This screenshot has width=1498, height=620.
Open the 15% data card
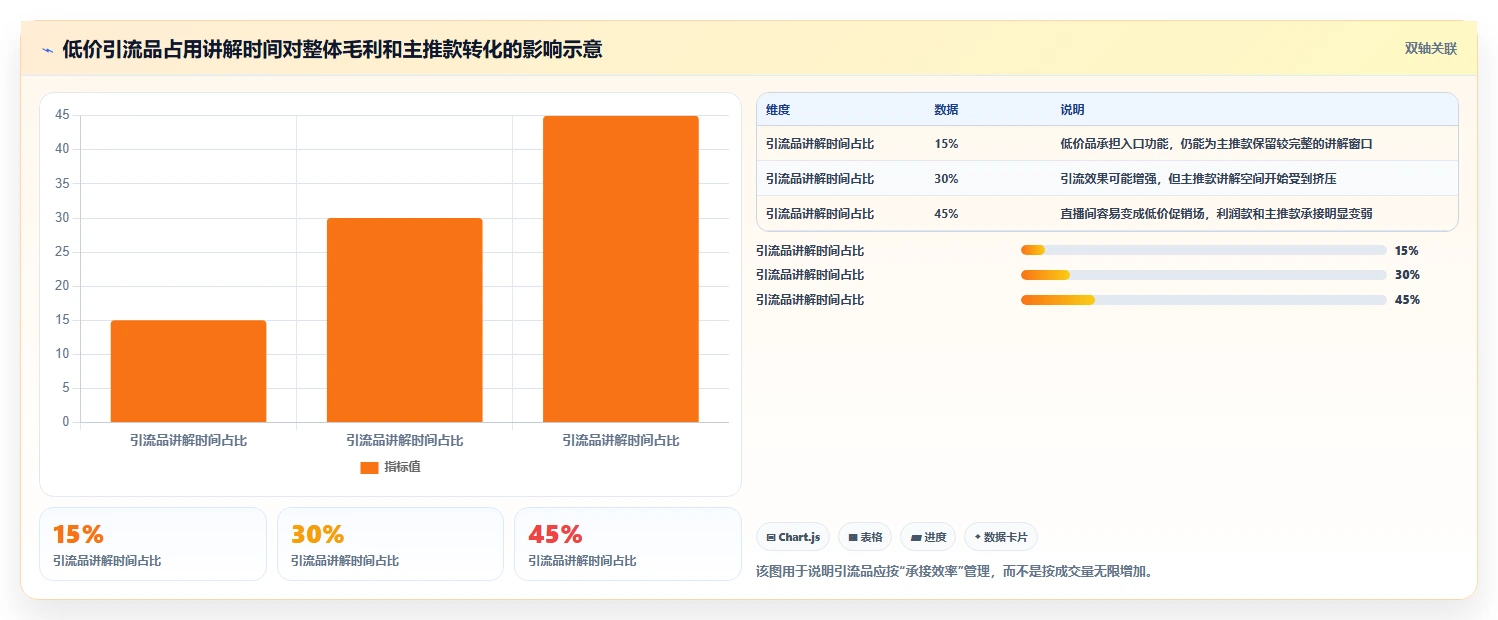point(153,544)
